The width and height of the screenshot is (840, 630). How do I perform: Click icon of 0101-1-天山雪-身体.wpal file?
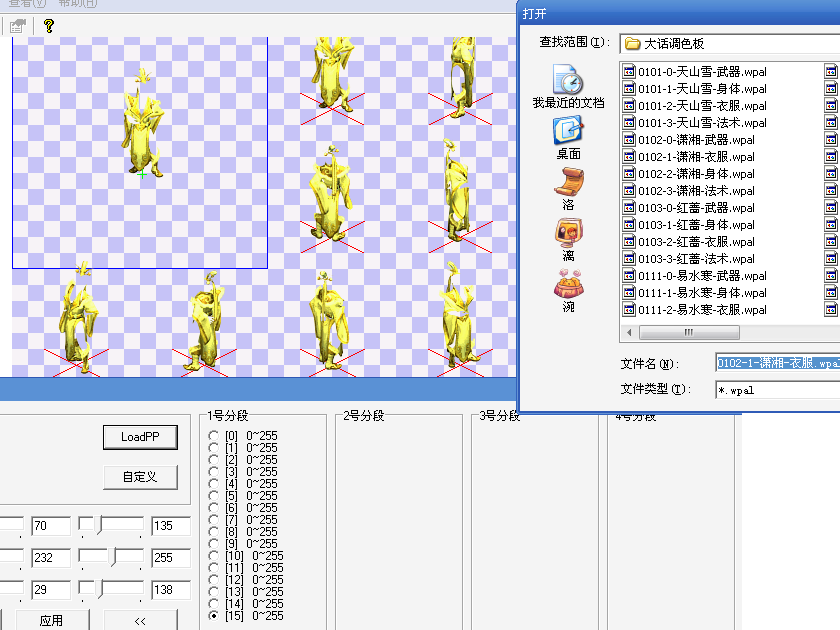point(629,88)
